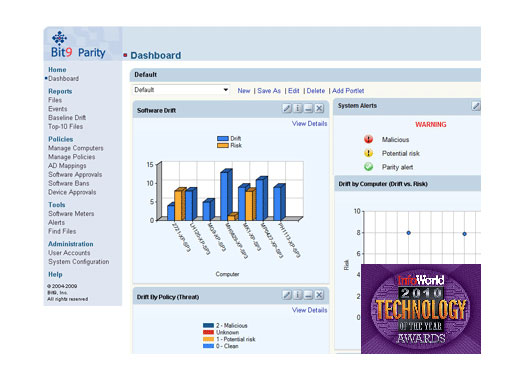Viewport: 522px width, 378px height.
Task: Open the Policies section
Action: coord(60,139)
